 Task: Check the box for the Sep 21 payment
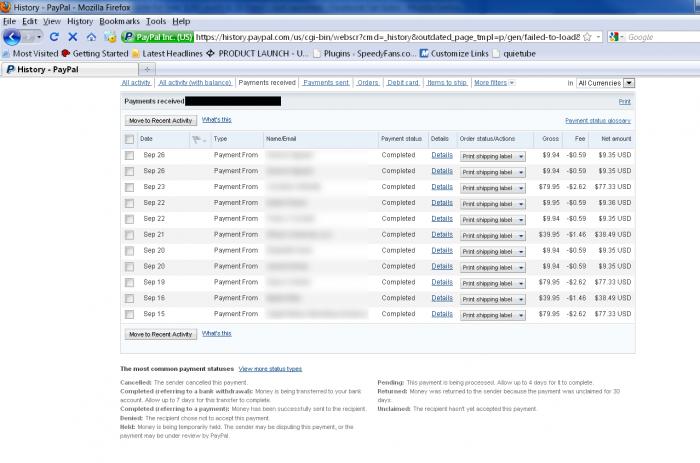coord(129,235)
